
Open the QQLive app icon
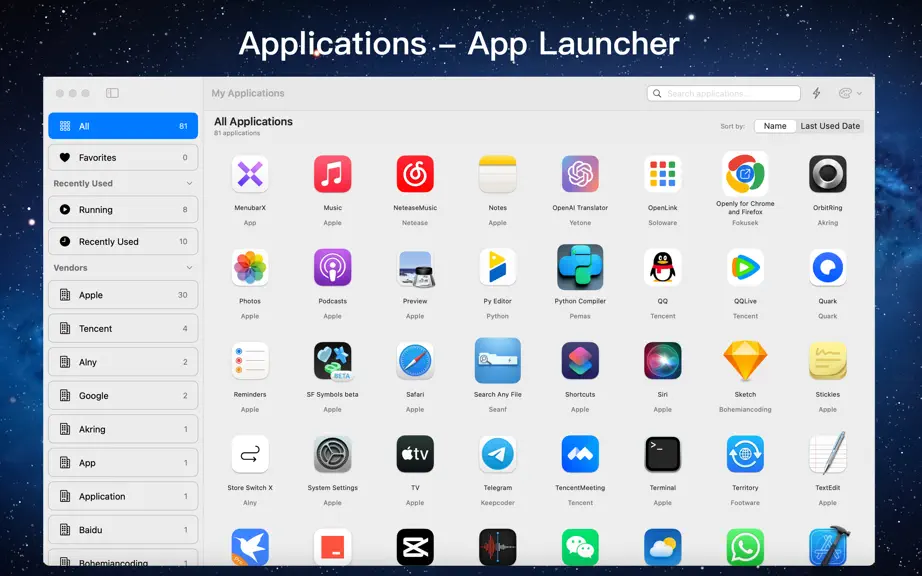click(x=745, y=267)
